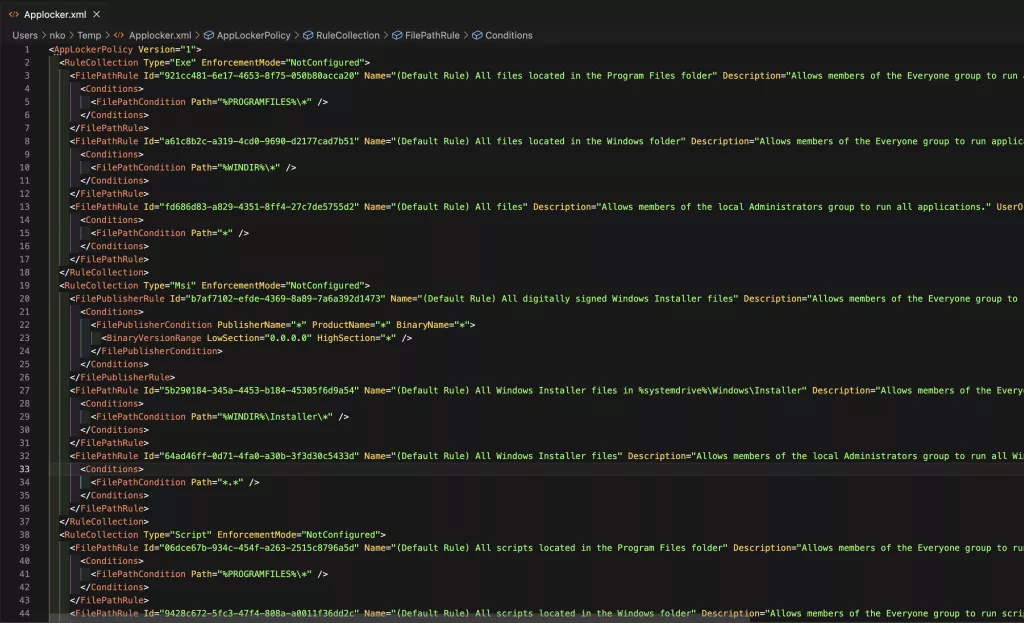Click the RuleCollection symbol icon in breadcrumbs
Image resolution: width=1024 pixels, height=623 pixels.
coord(308,35)
